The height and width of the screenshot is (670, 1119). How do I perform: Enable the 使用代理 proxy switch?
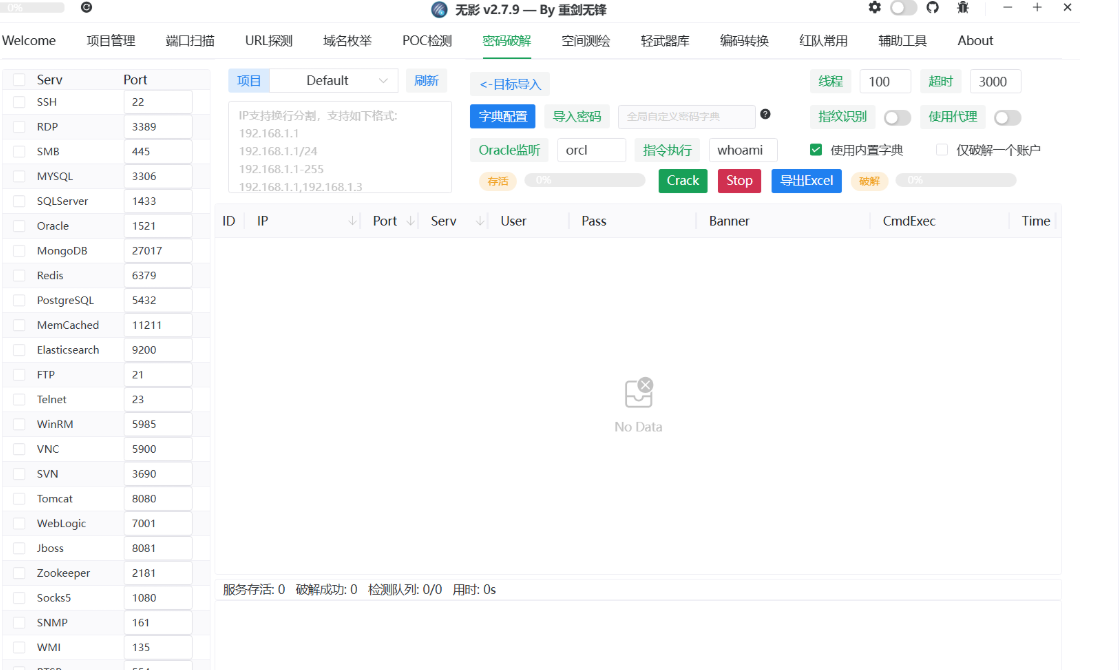(x=1007, y=117)
